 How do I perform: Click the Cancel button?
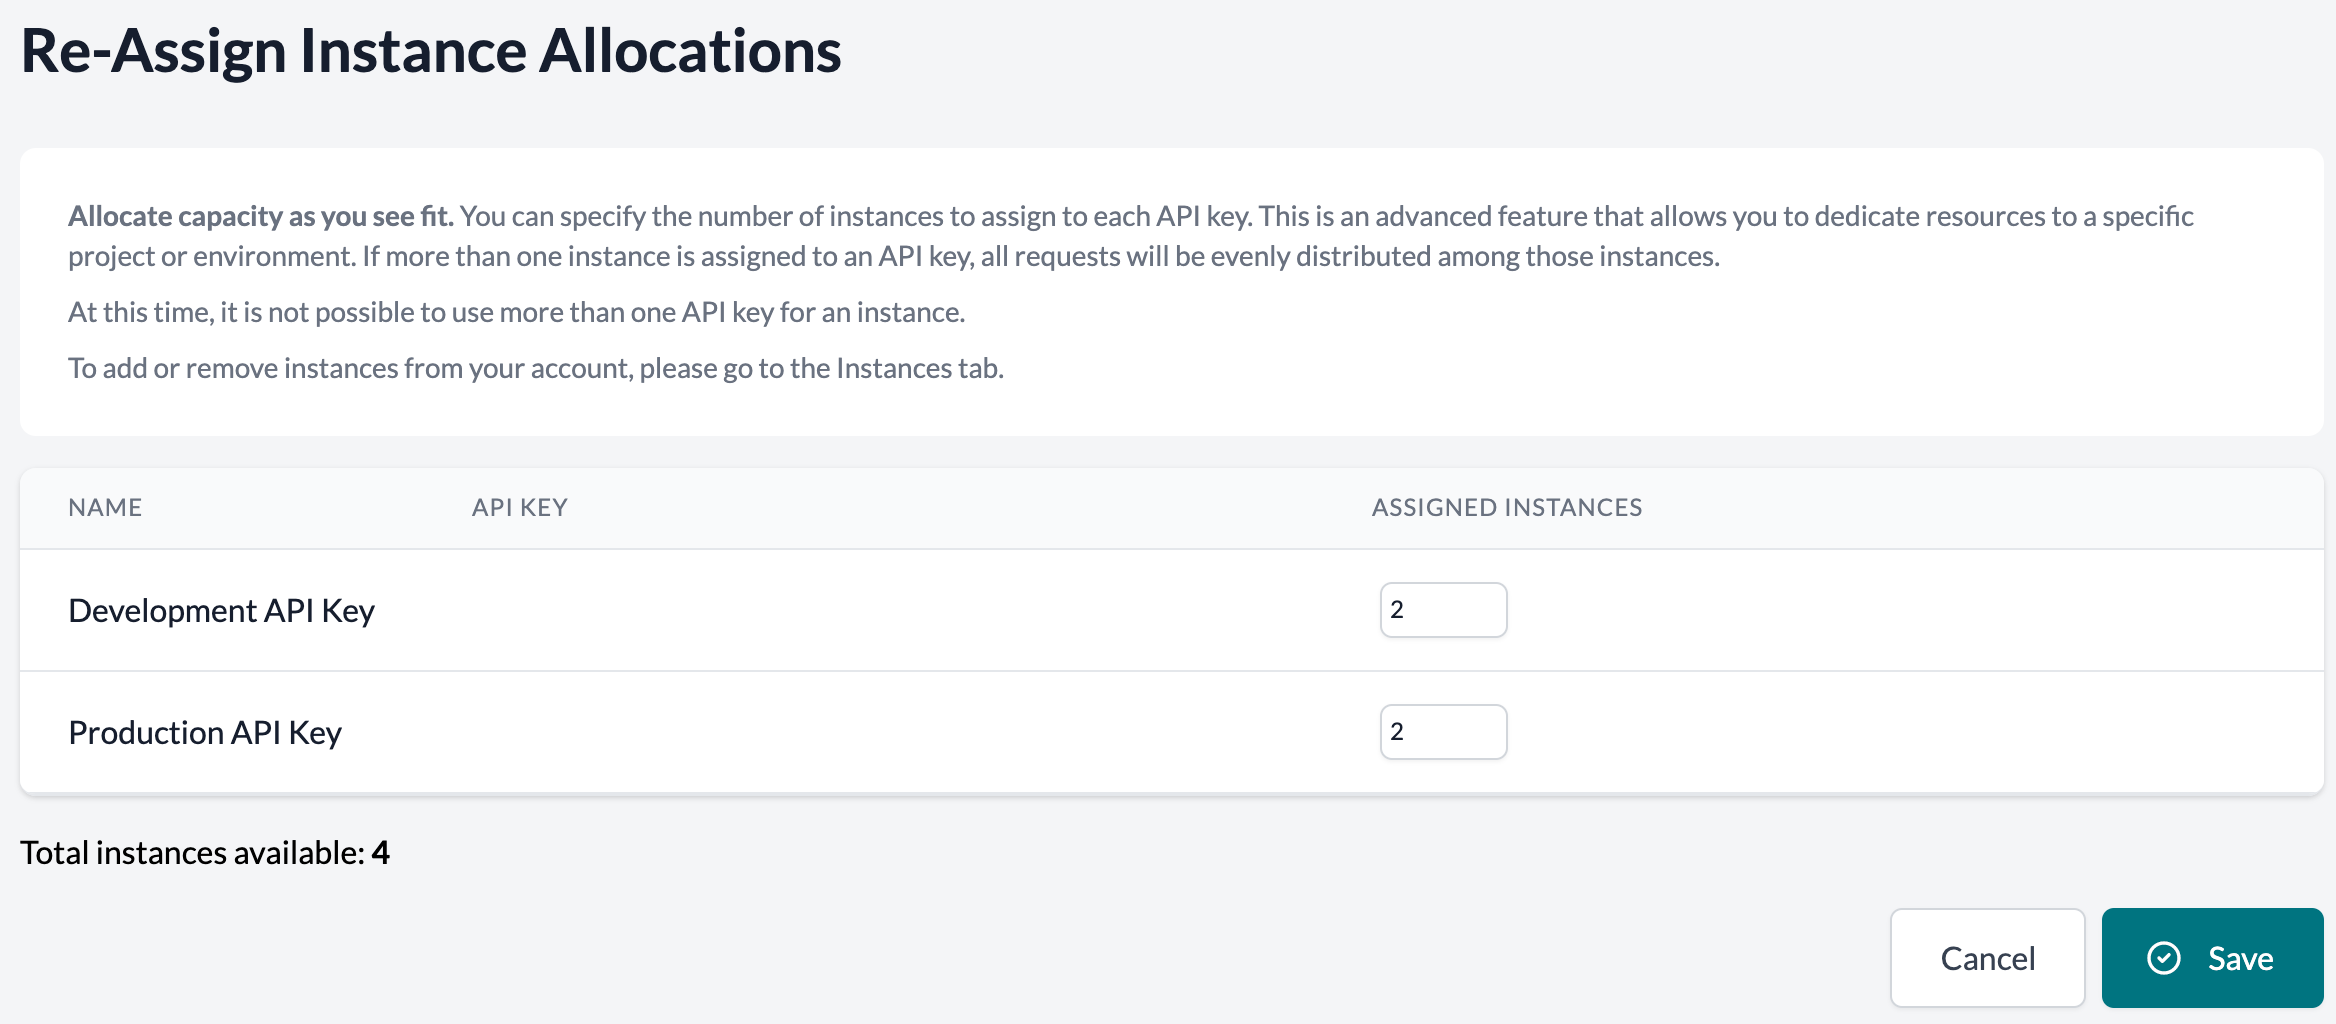click(x=1986, y=958)
